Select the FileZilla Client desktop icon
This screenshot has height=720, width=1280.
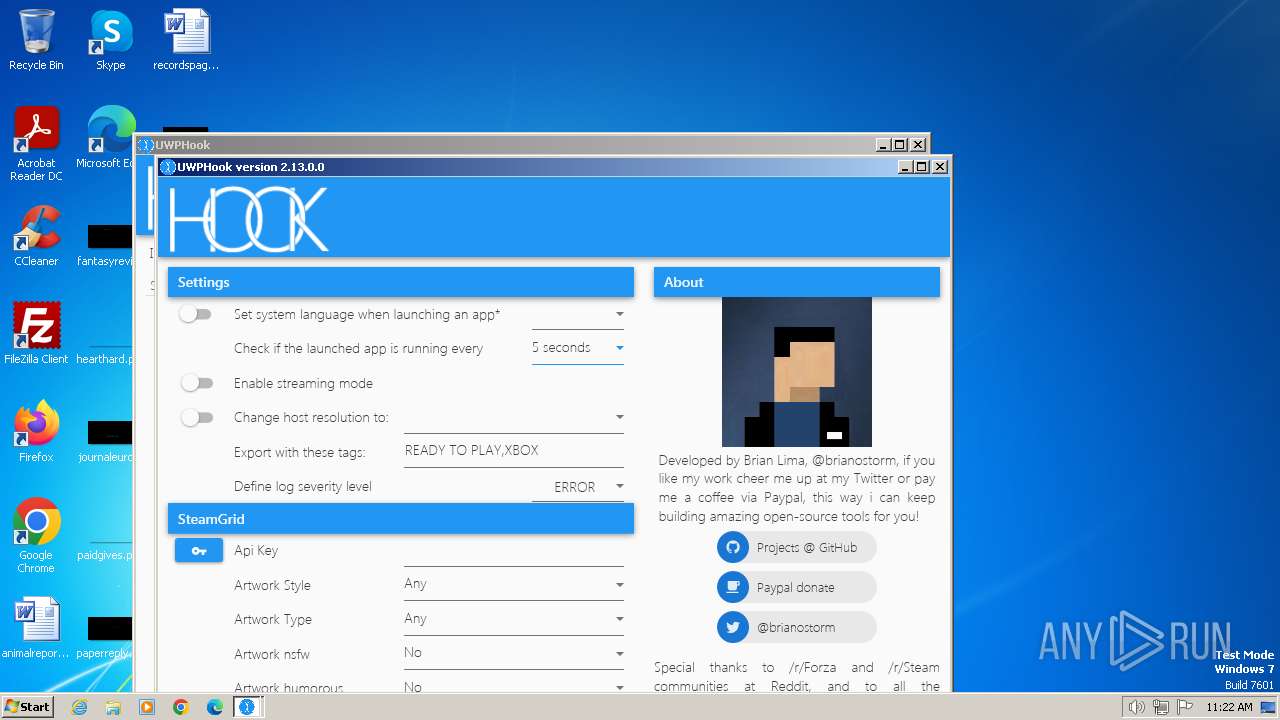[36, 334]
